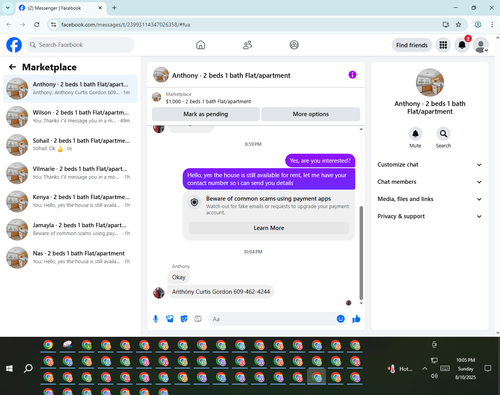Open the Groups icon in top navigation
The image size is (500, 395).
tap(294, 45)
